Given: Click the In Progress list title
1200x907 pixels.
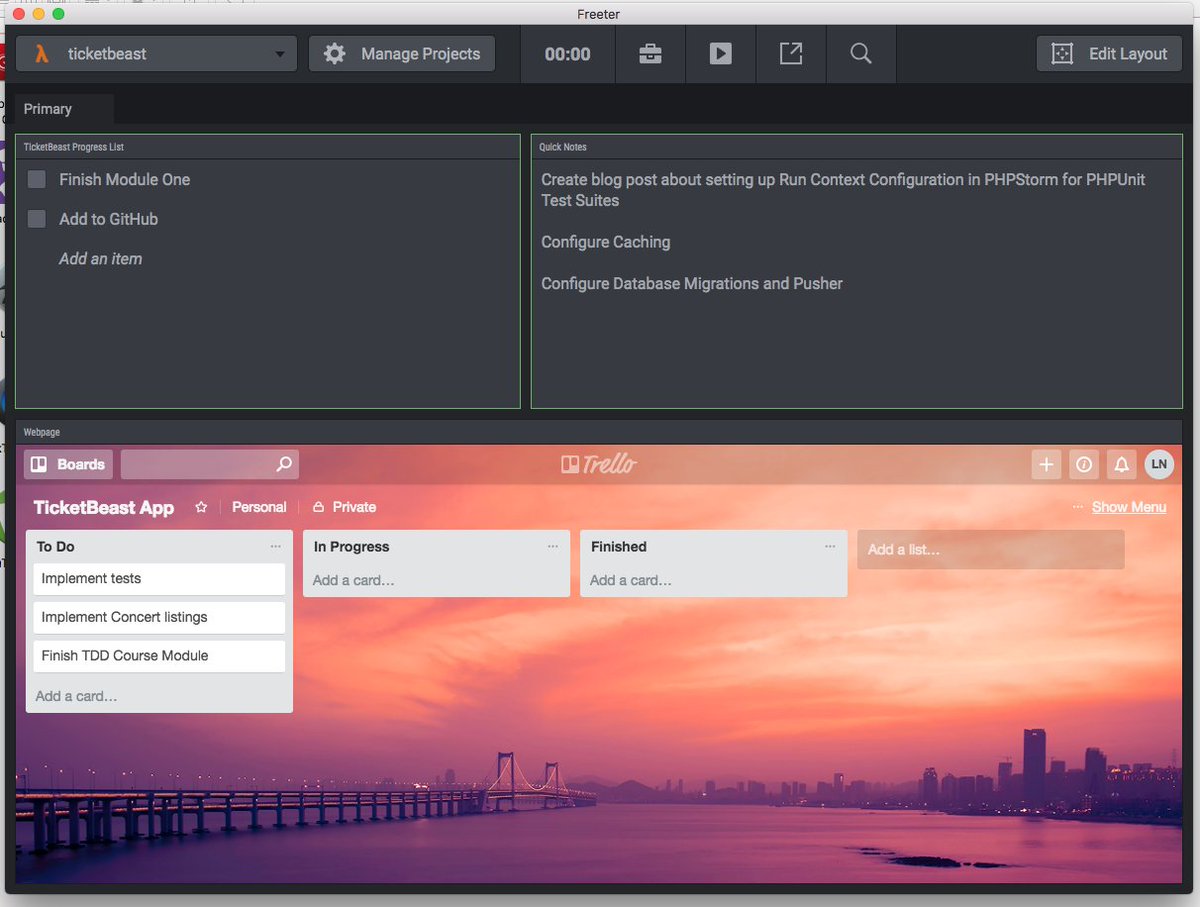Looking at the screenshot, I should pyautogui.click(x=352, y=546).
